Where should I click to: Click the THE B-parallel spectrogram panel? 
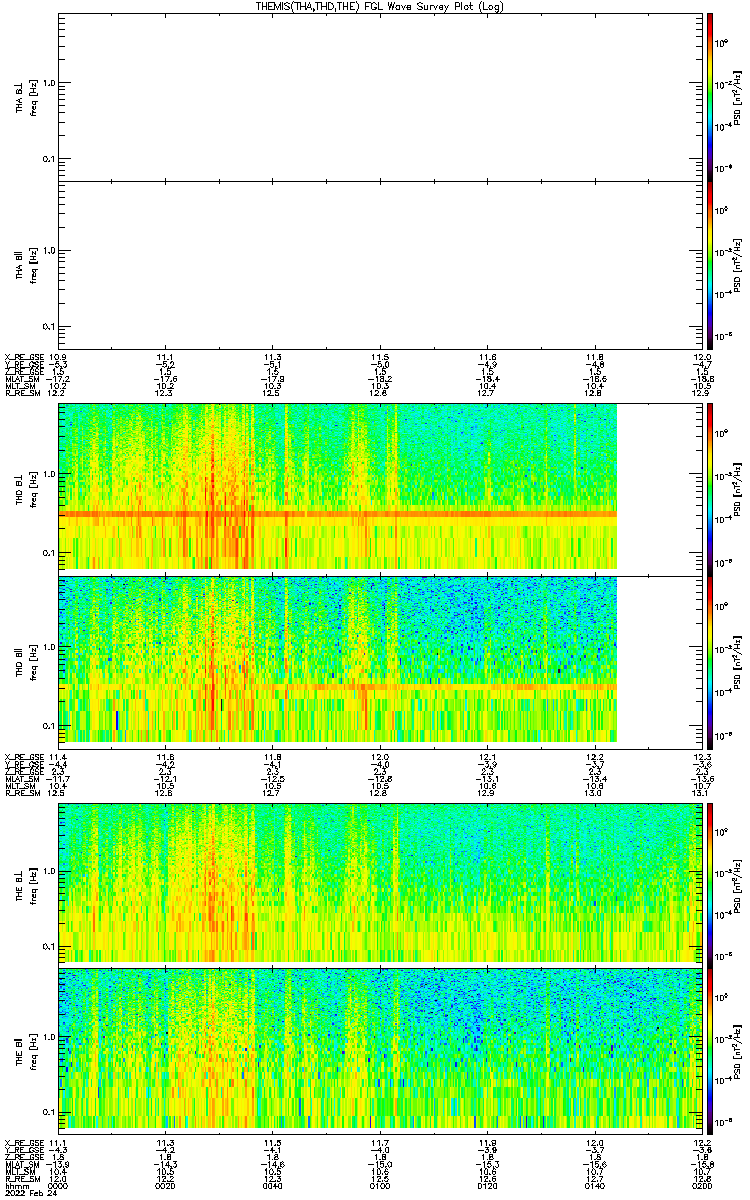[x=378, y=1049]
